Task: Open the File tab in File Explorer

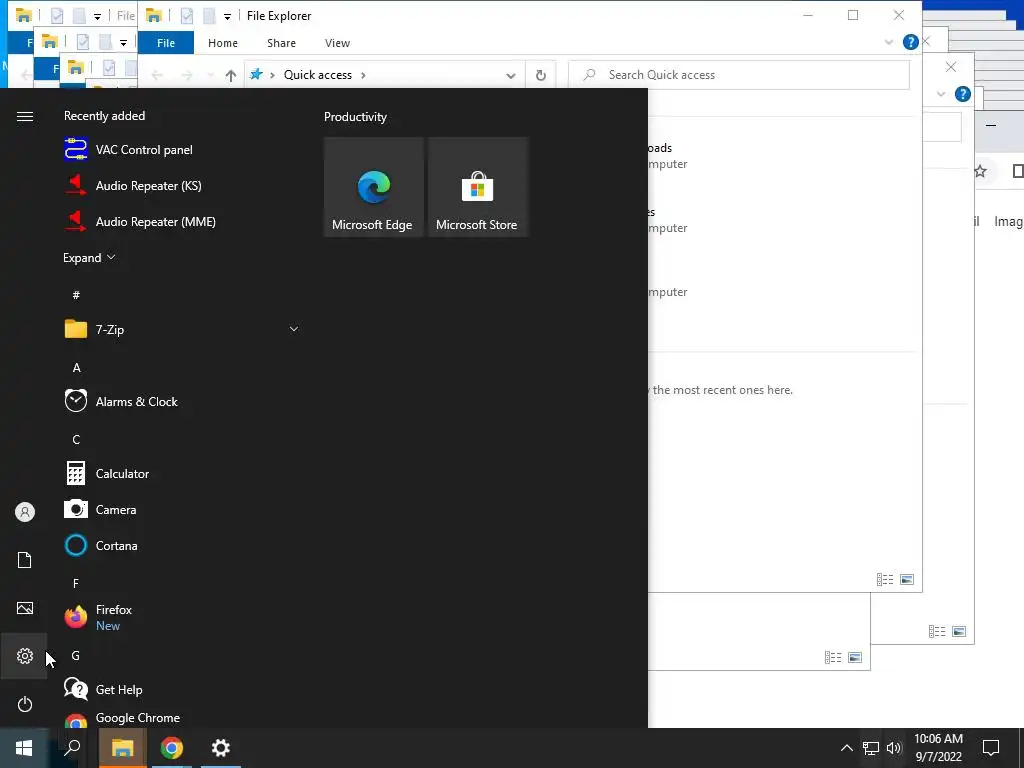Action: point(166,43)
